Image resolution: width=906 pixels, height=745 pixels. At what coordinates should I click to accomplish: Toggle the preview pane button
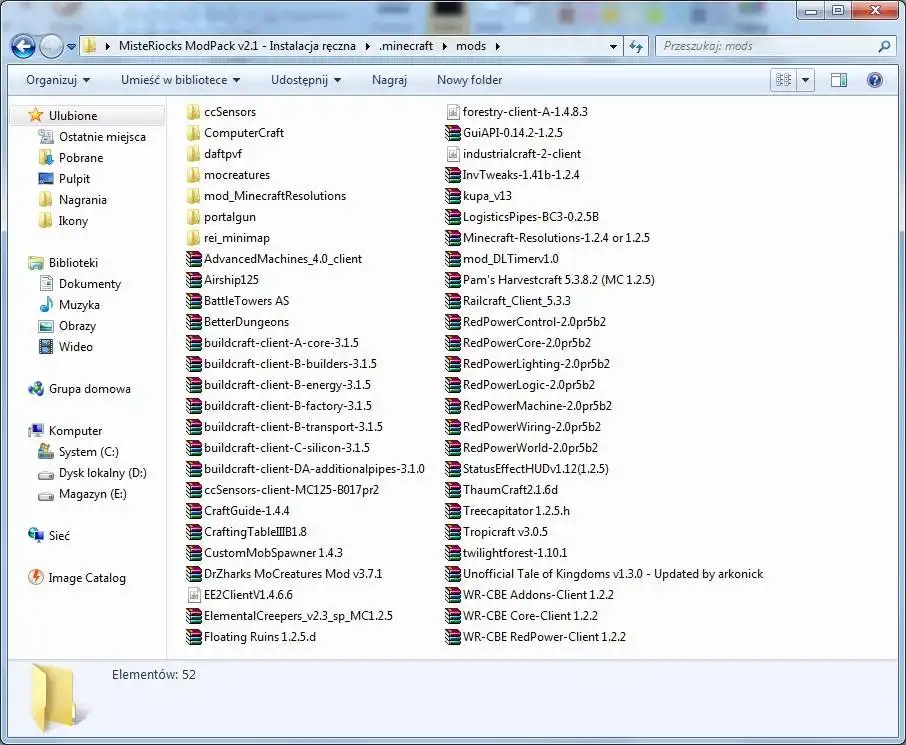tap(838, 80)
